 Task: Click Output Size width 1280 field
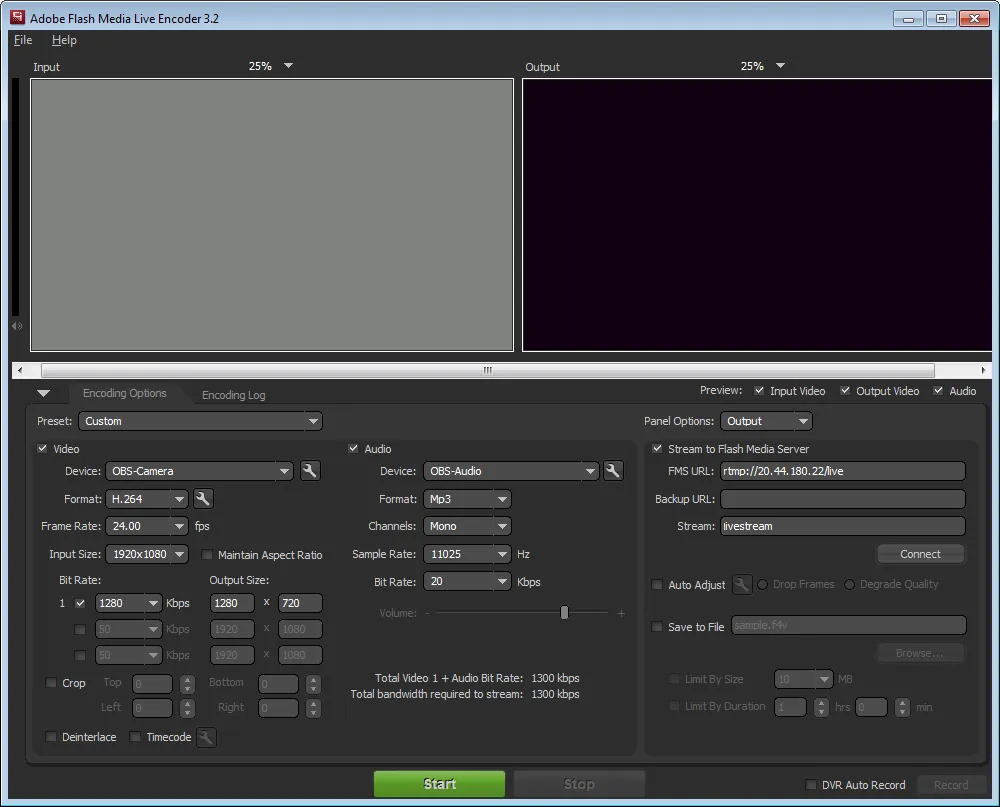click(x=232, y=603)
